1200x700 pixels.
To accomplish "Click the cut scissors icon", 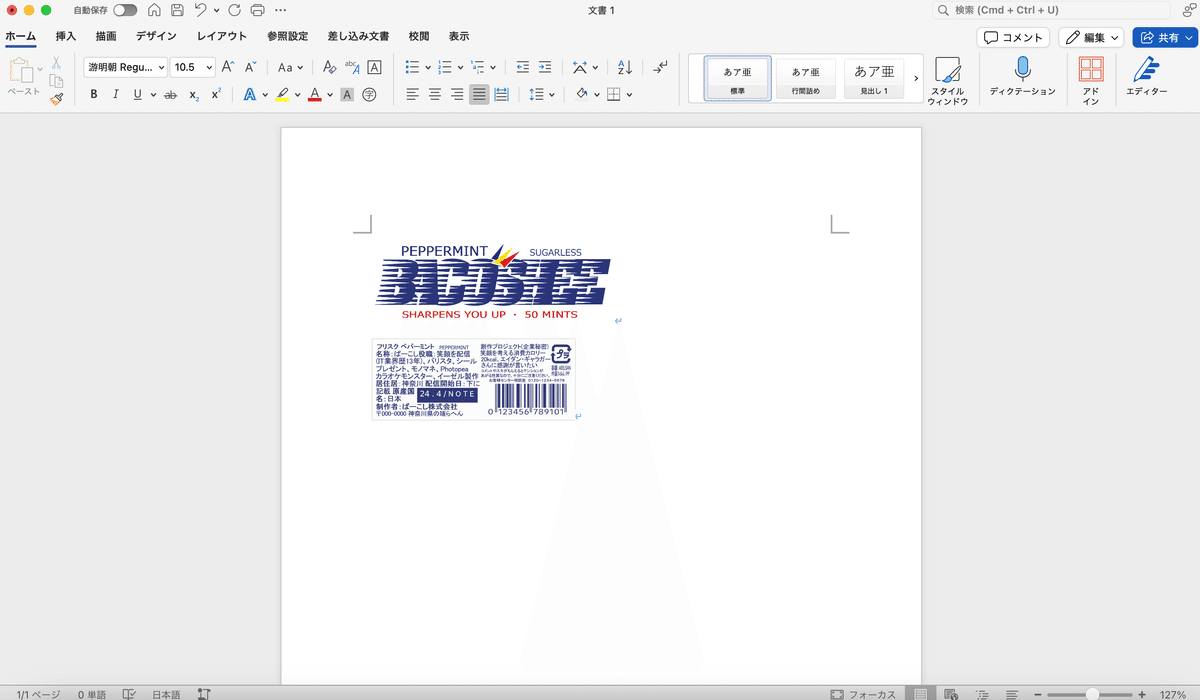I will (56, 62).
